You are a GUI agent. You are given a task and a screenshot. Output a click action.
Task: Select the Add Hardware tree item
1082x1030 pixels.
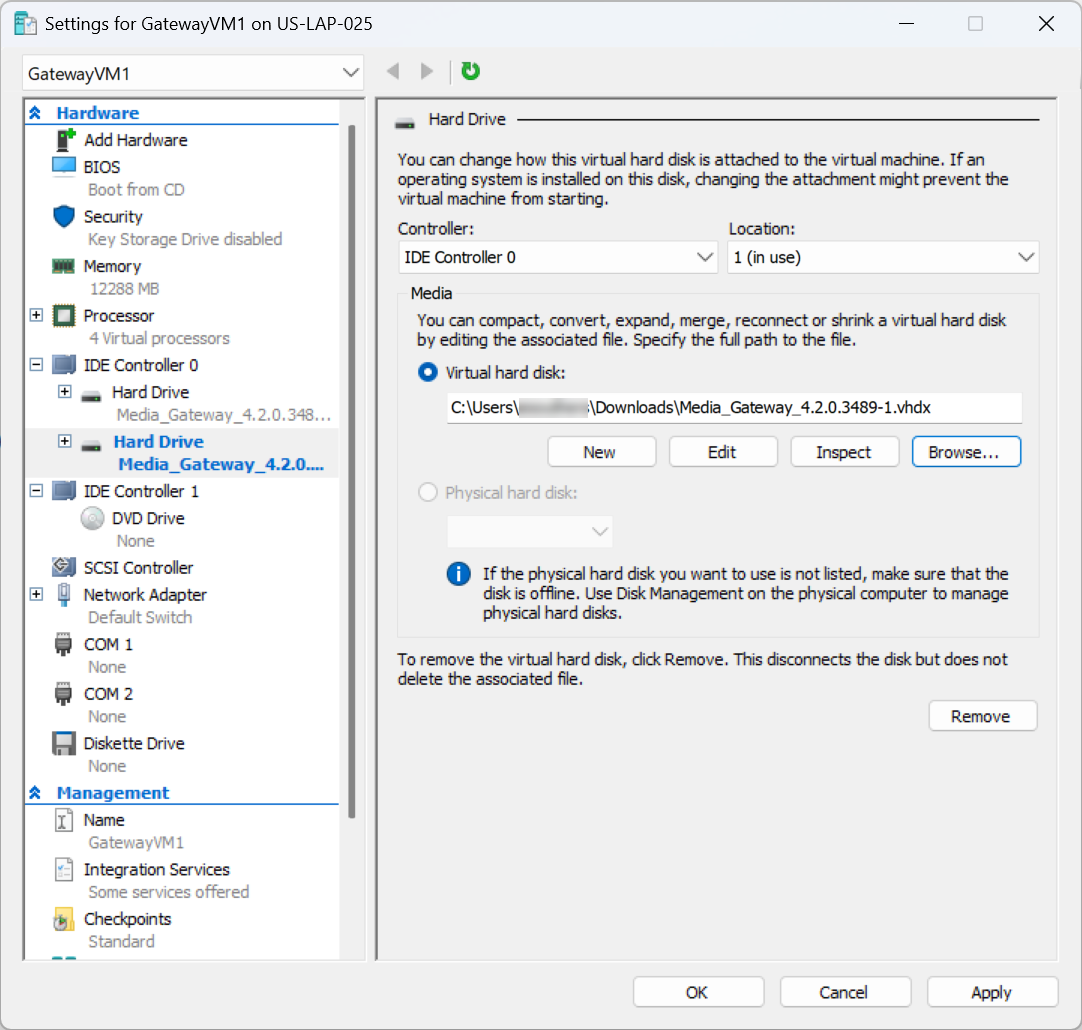(135, 140)
